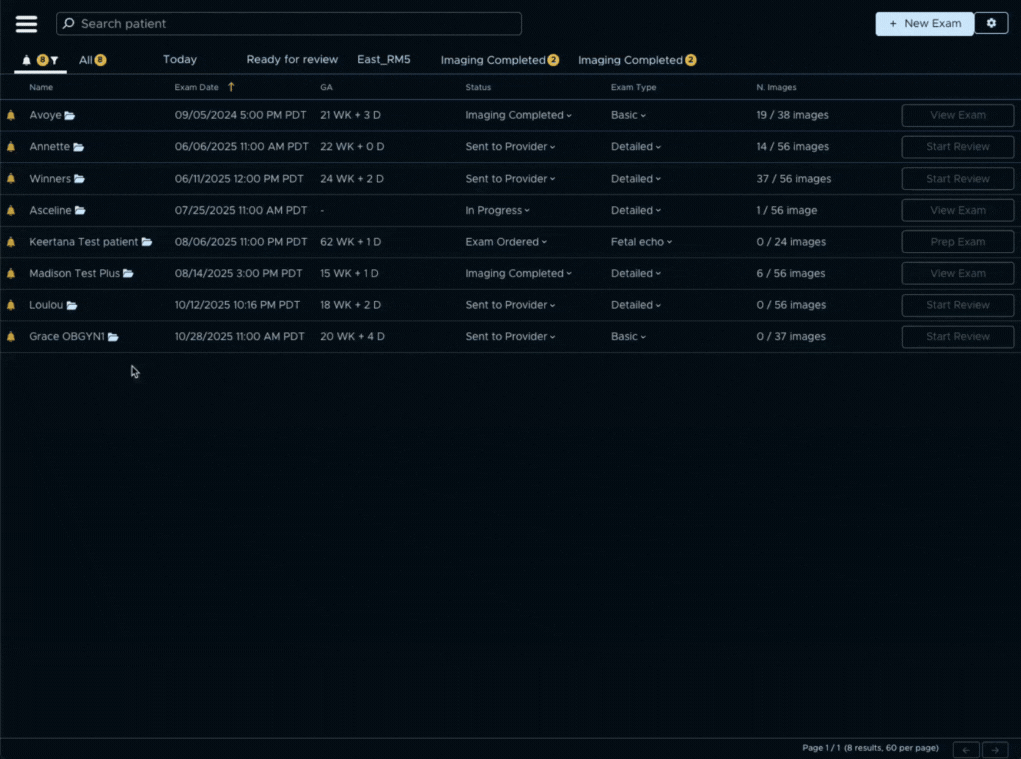1021x759 pixels.
Task: Expand the In Progress status dropdown
Action: click(x=497, y=211)
